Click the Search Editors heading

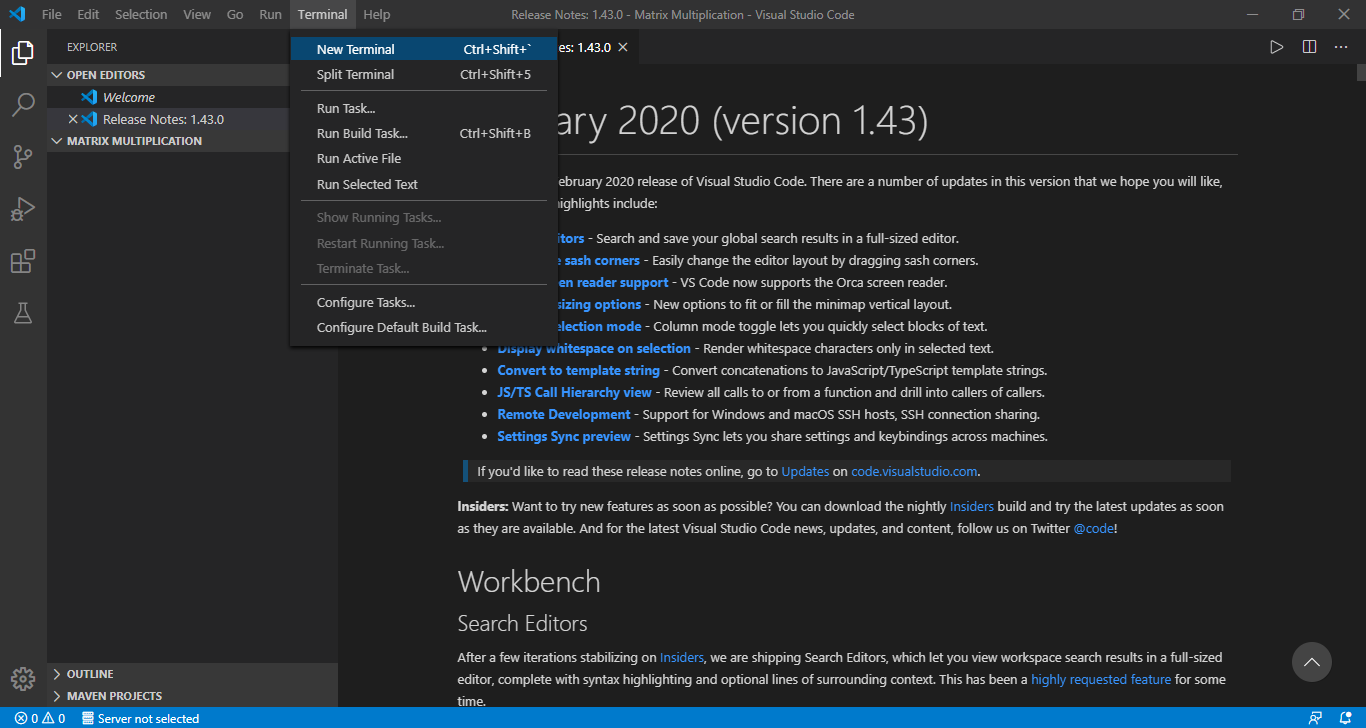(522, 623)
